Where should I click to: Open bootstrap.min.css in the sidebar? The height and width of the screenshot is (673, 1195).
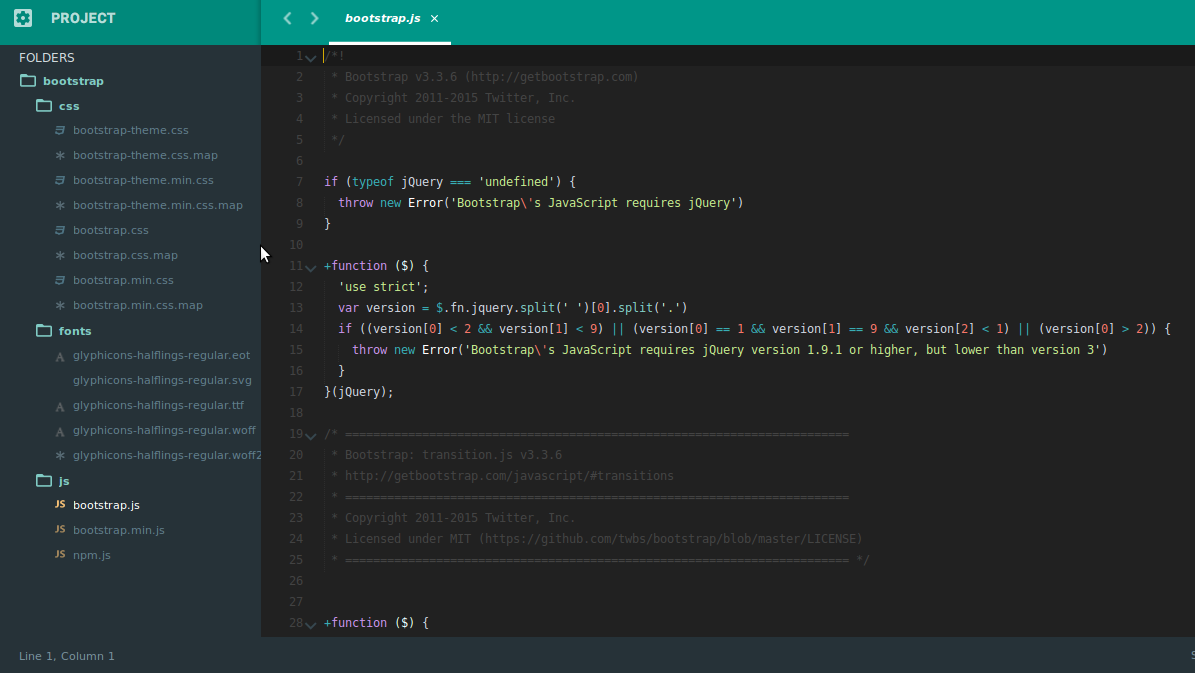pos(123,280)
